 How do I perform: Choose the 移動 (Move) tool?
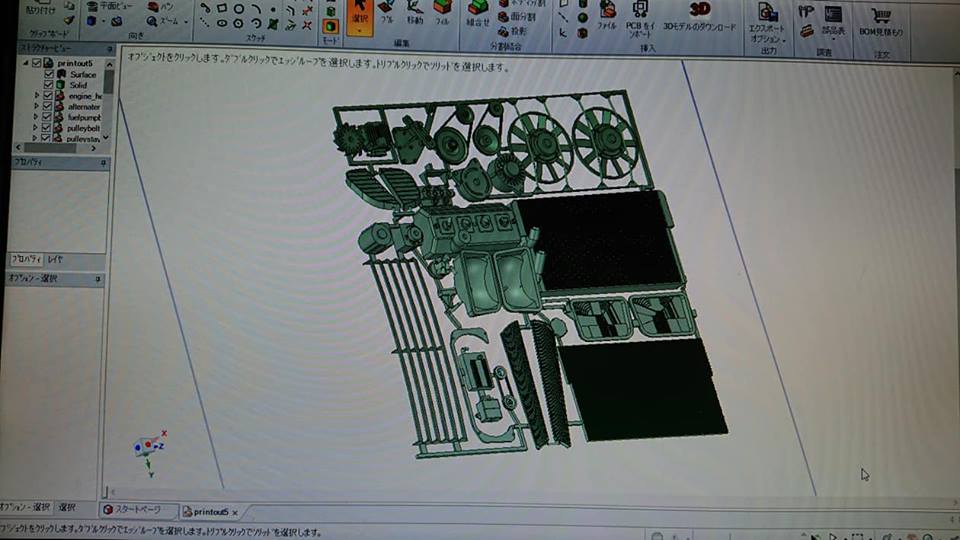click(x=414, y=12)
